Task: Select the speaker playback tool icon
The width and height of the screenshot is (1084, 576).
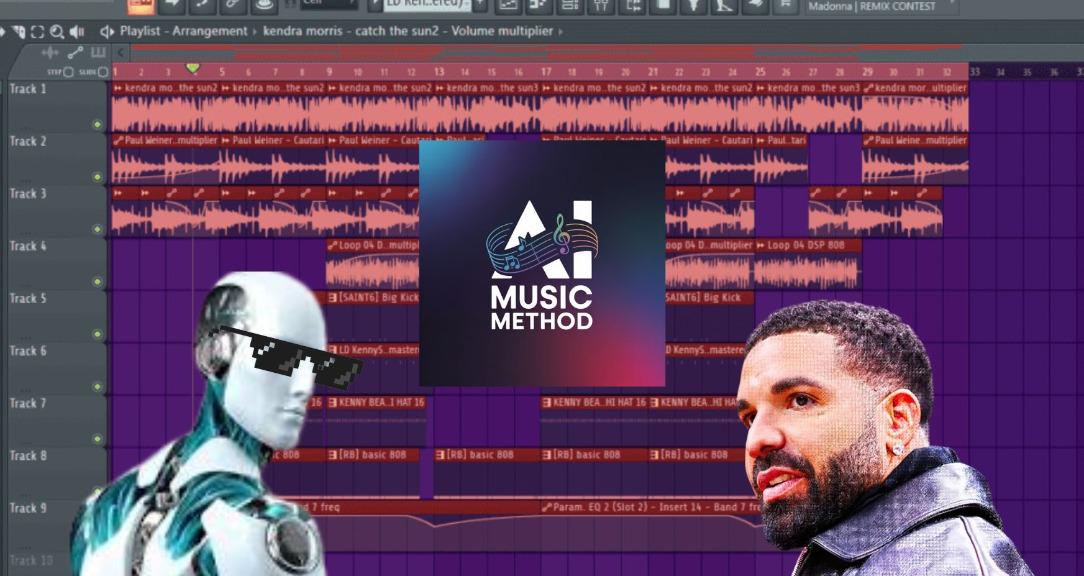Action: click(77, 32)
